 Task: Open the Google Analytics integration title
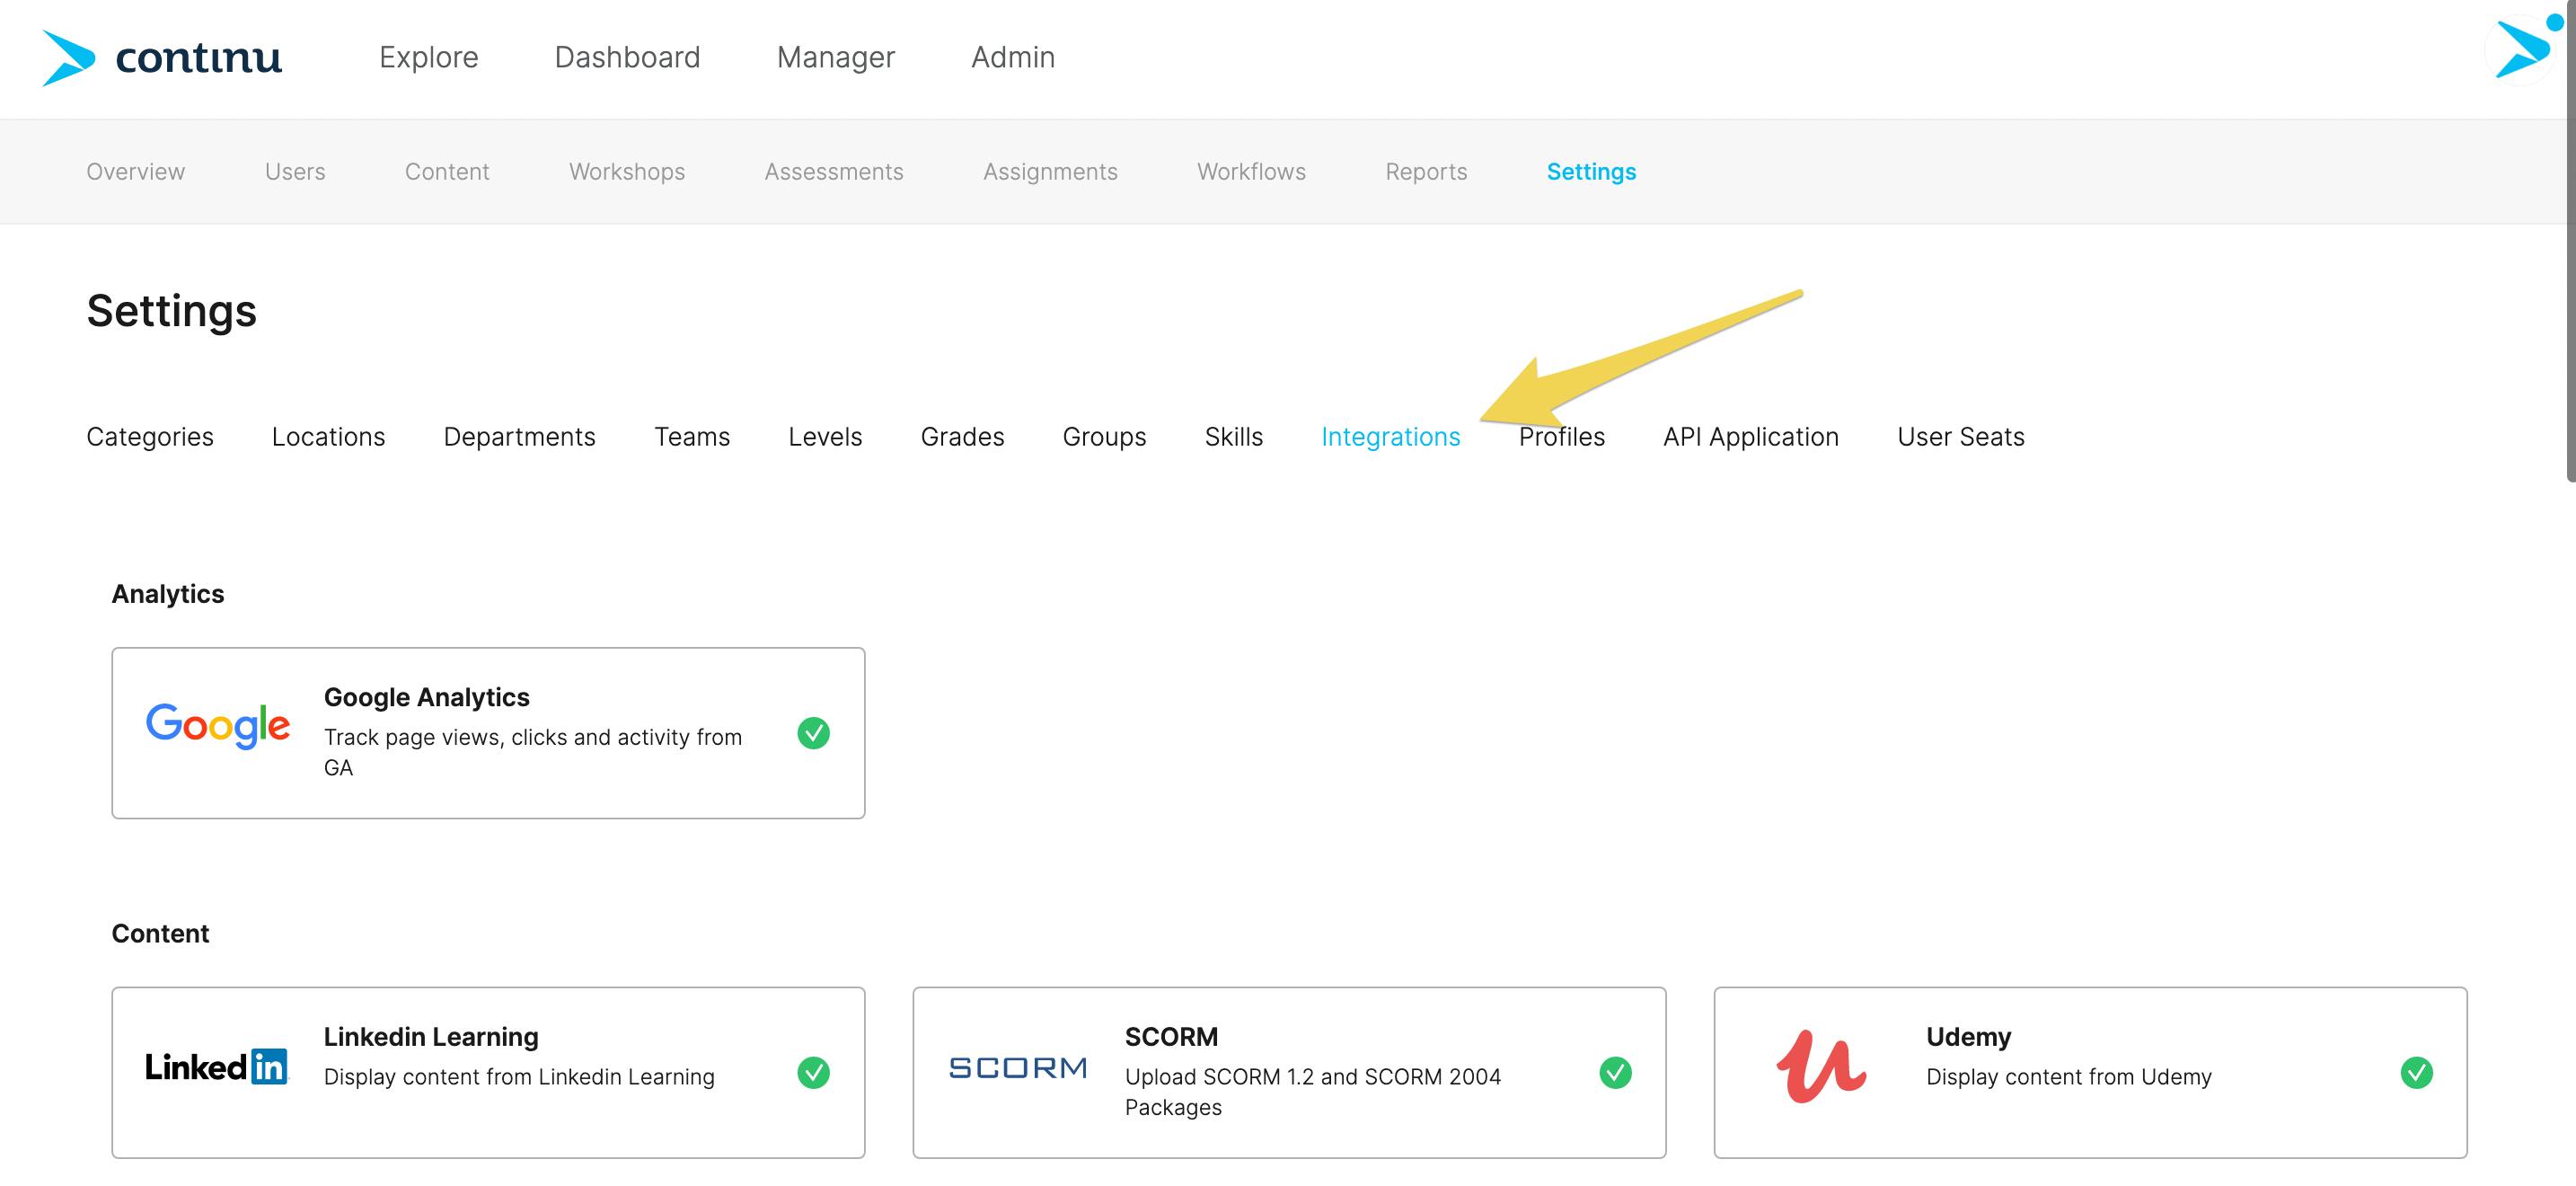coord(427,697)
